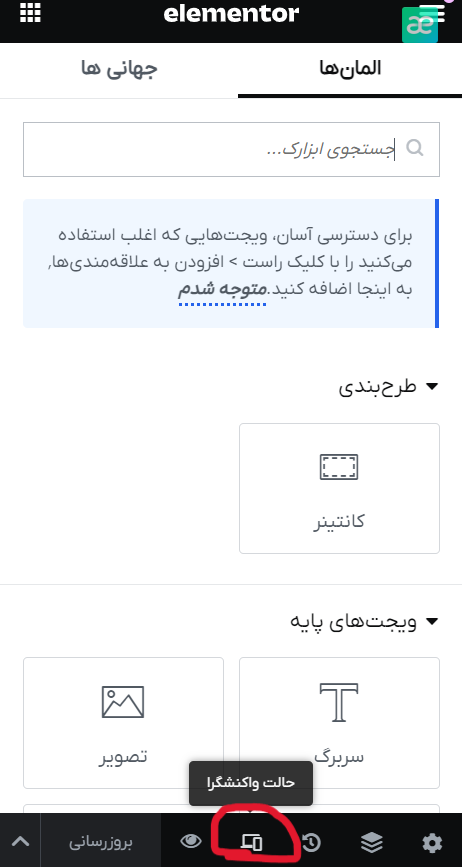462x867 pixels.
Task: Click the search magnifier icon
Action: pos(415,148)
